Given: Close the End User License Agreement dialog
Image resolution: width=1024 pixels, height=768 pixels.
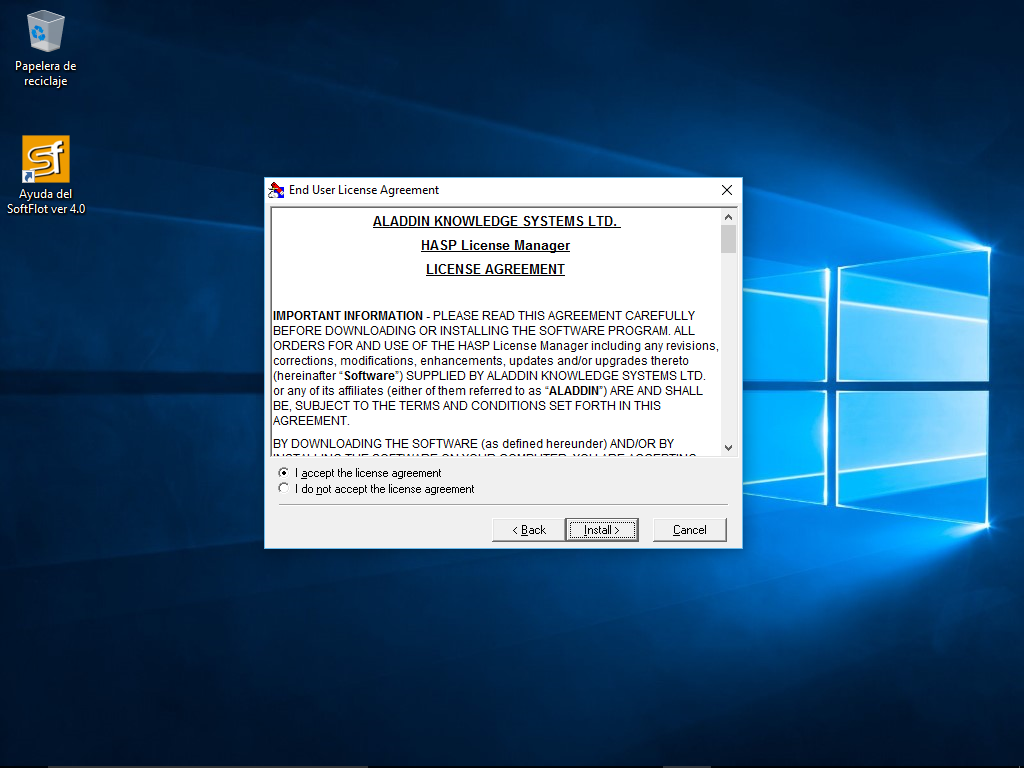Looking at the screenshot, I should [x=727, y=190].
